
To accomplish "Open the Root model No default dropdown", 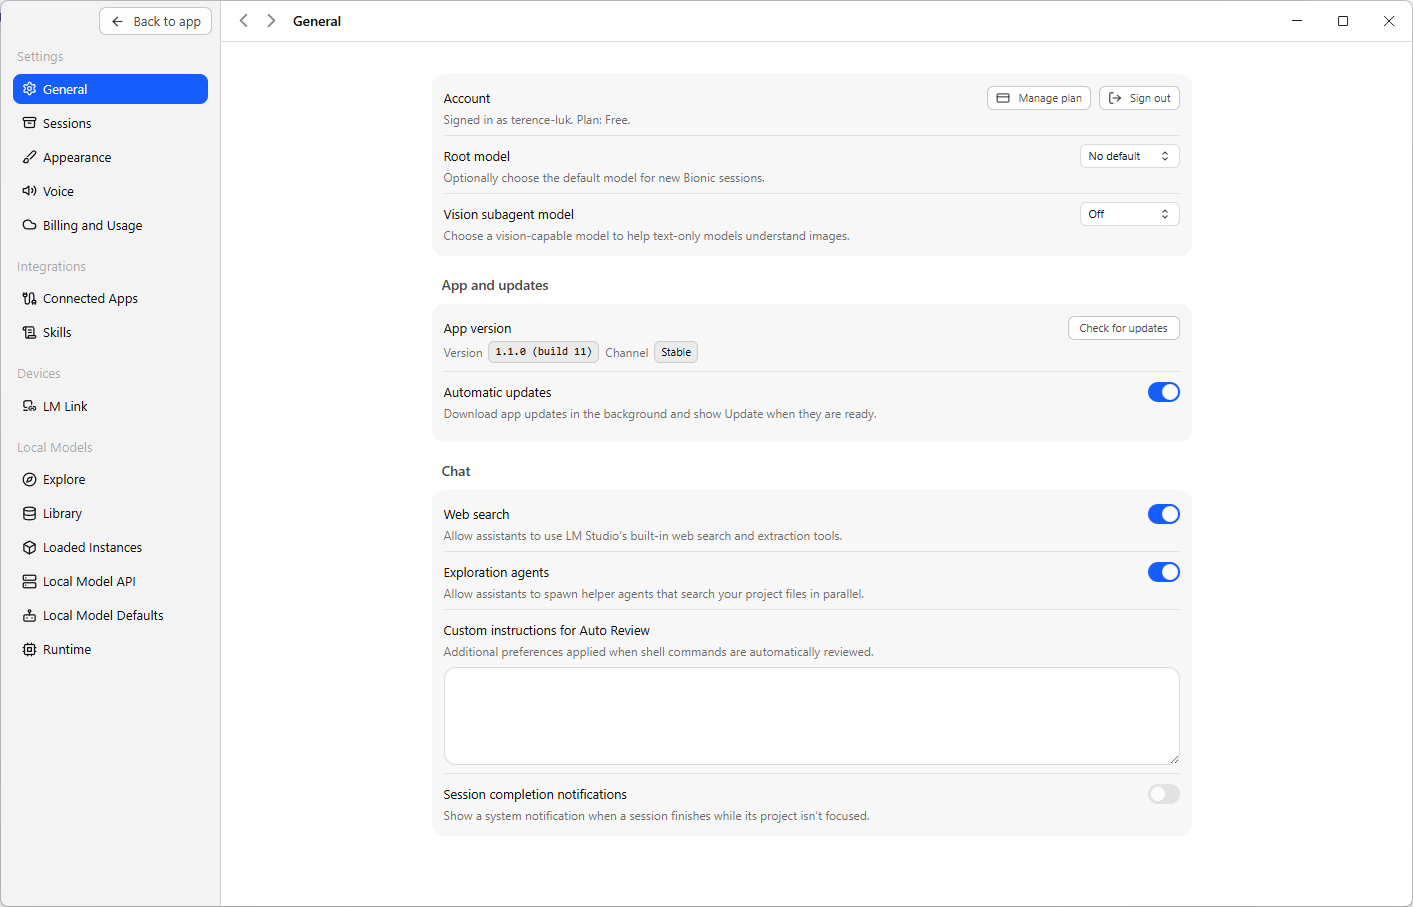I will tap(1129, 156).
